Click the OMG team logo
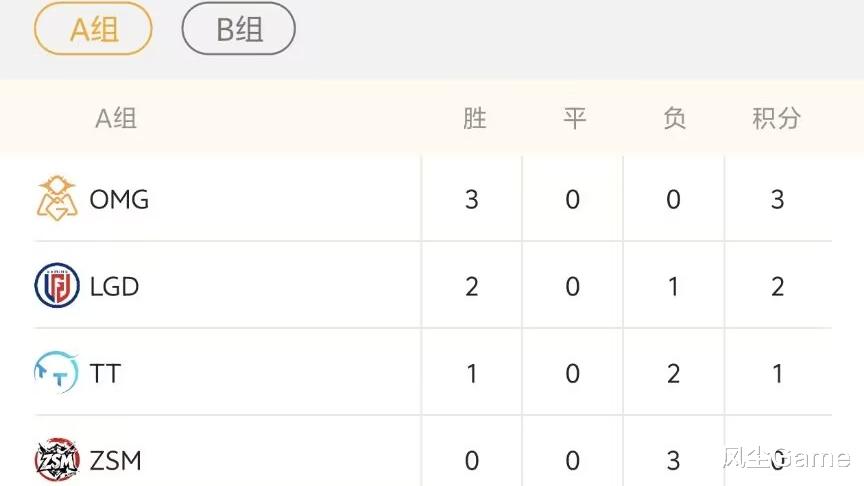 pyautogui.click(x=58, y=198)
